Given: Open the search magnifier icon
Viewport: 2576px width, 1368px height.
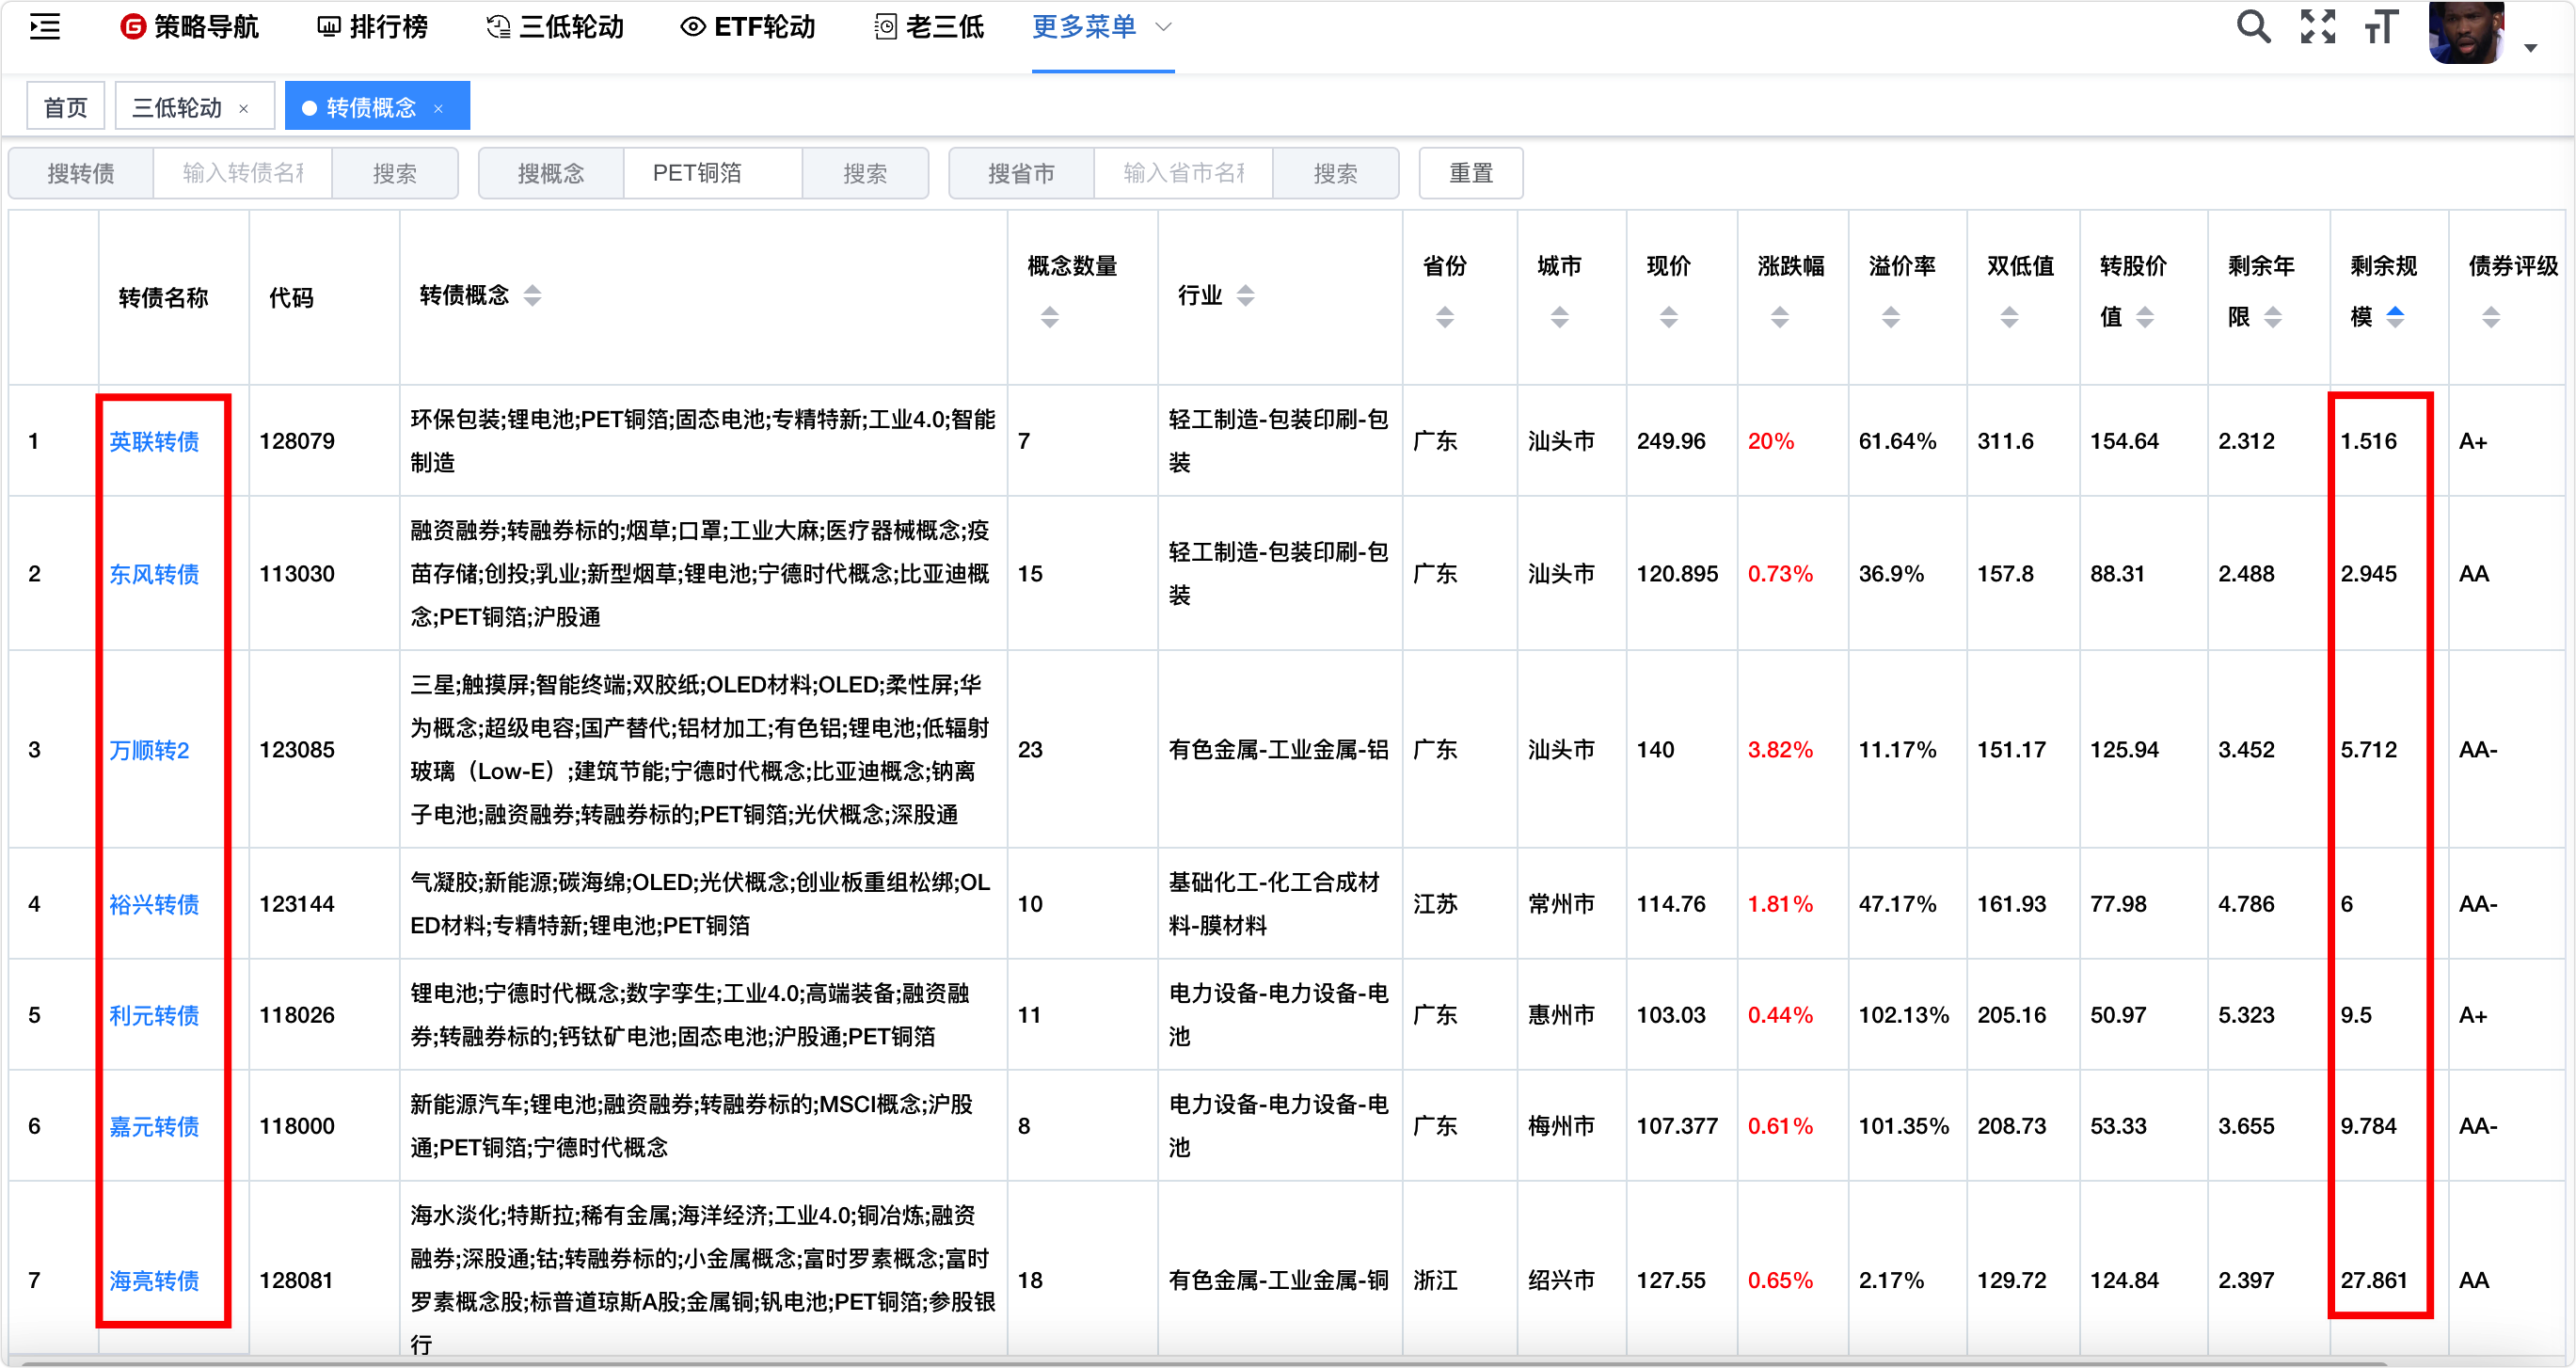Looking at the screenshot, I should point(2252,27).
